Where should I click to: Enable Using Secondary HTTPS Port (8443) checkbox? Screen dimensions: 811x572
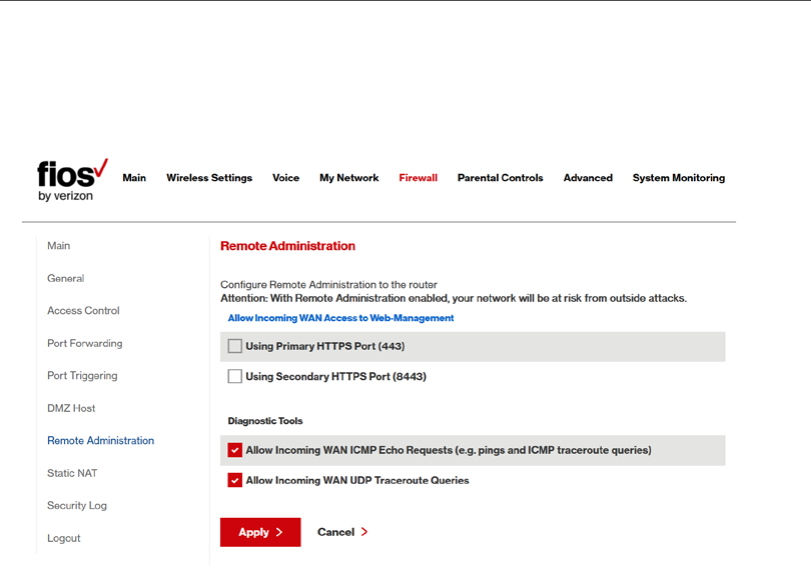(235, 376)
